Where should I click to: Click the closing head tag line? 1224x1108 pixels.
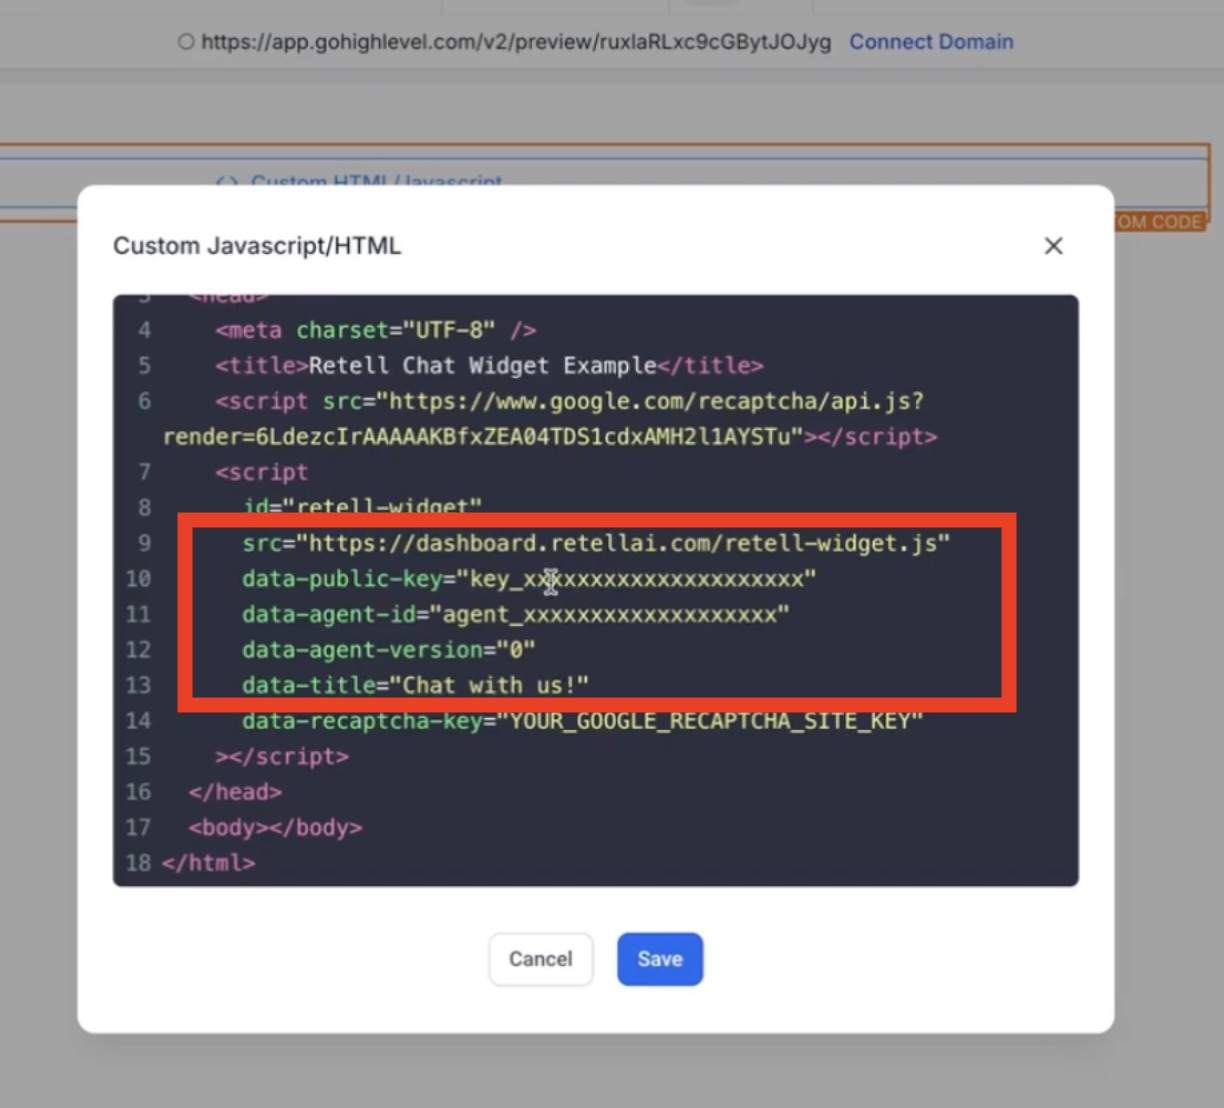235,792
